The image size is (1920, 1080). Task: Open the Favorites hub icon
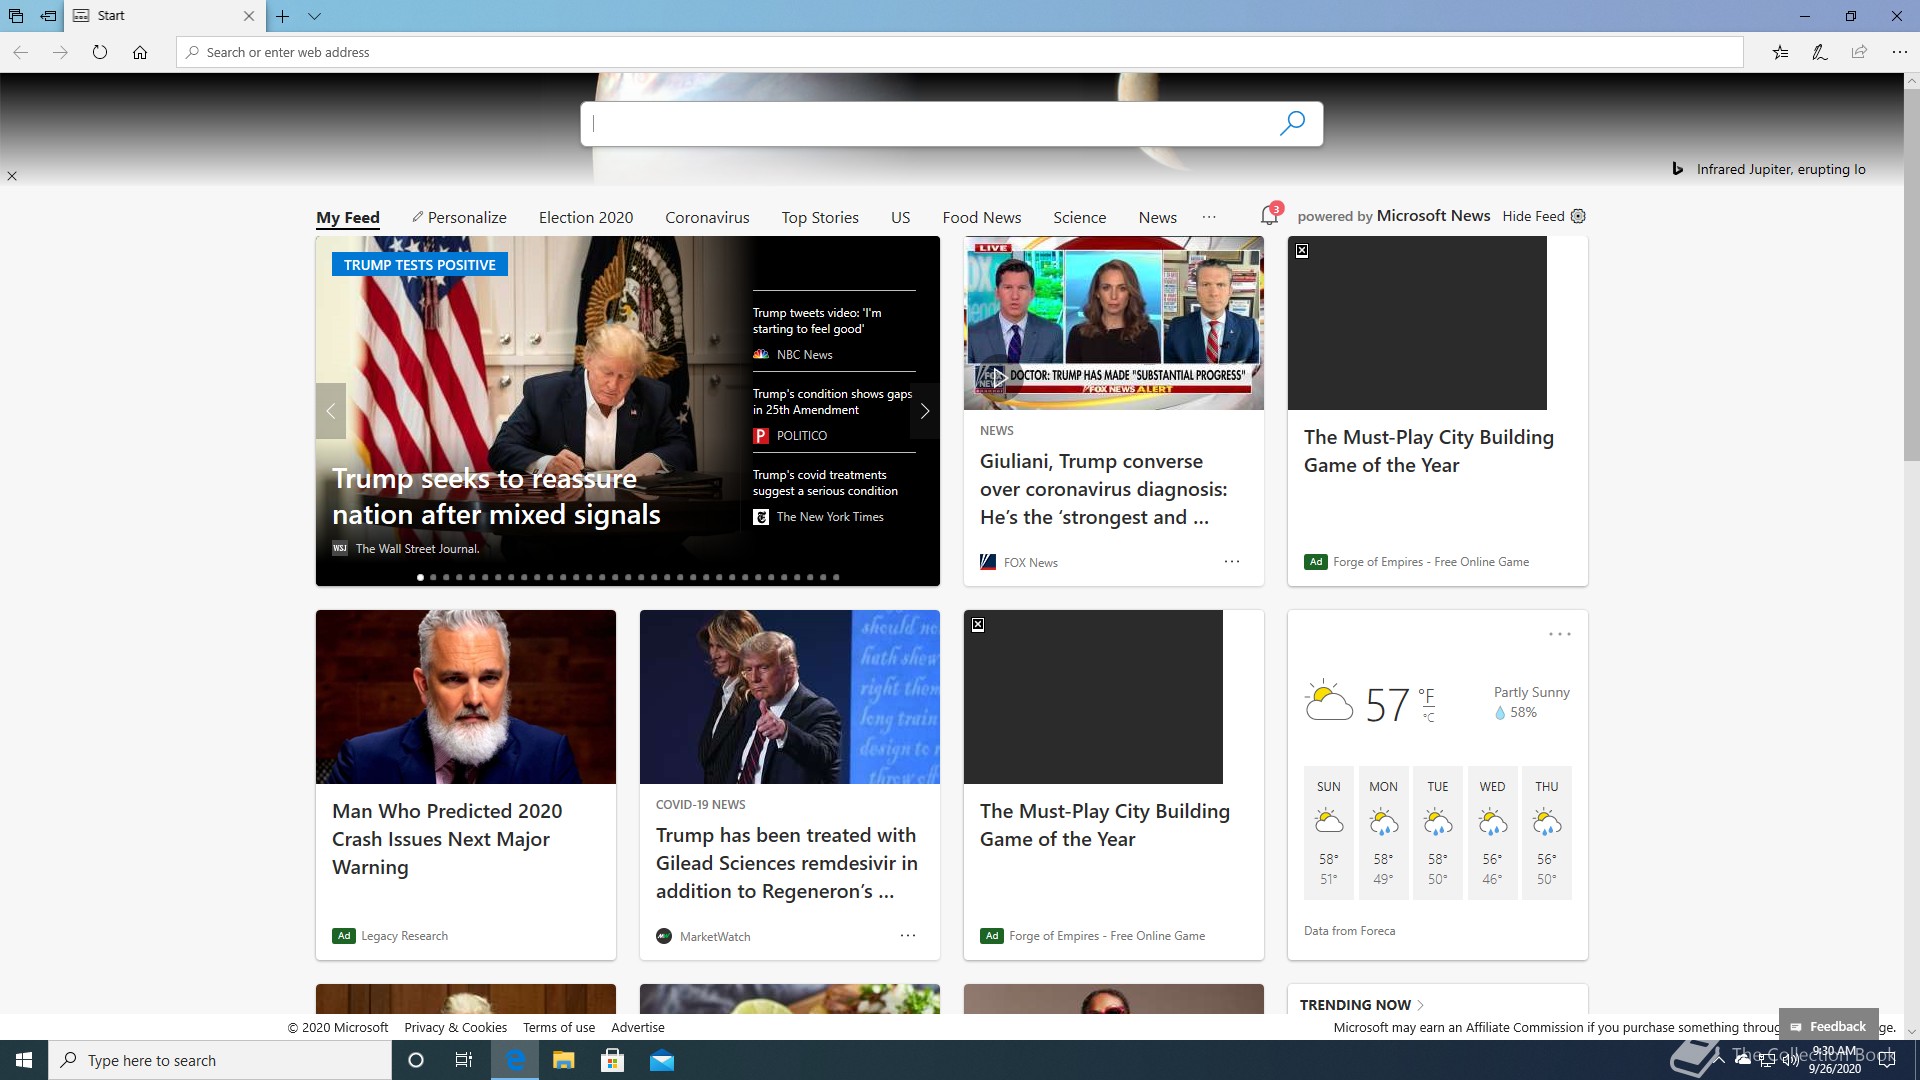click(x=1780, y=52)
